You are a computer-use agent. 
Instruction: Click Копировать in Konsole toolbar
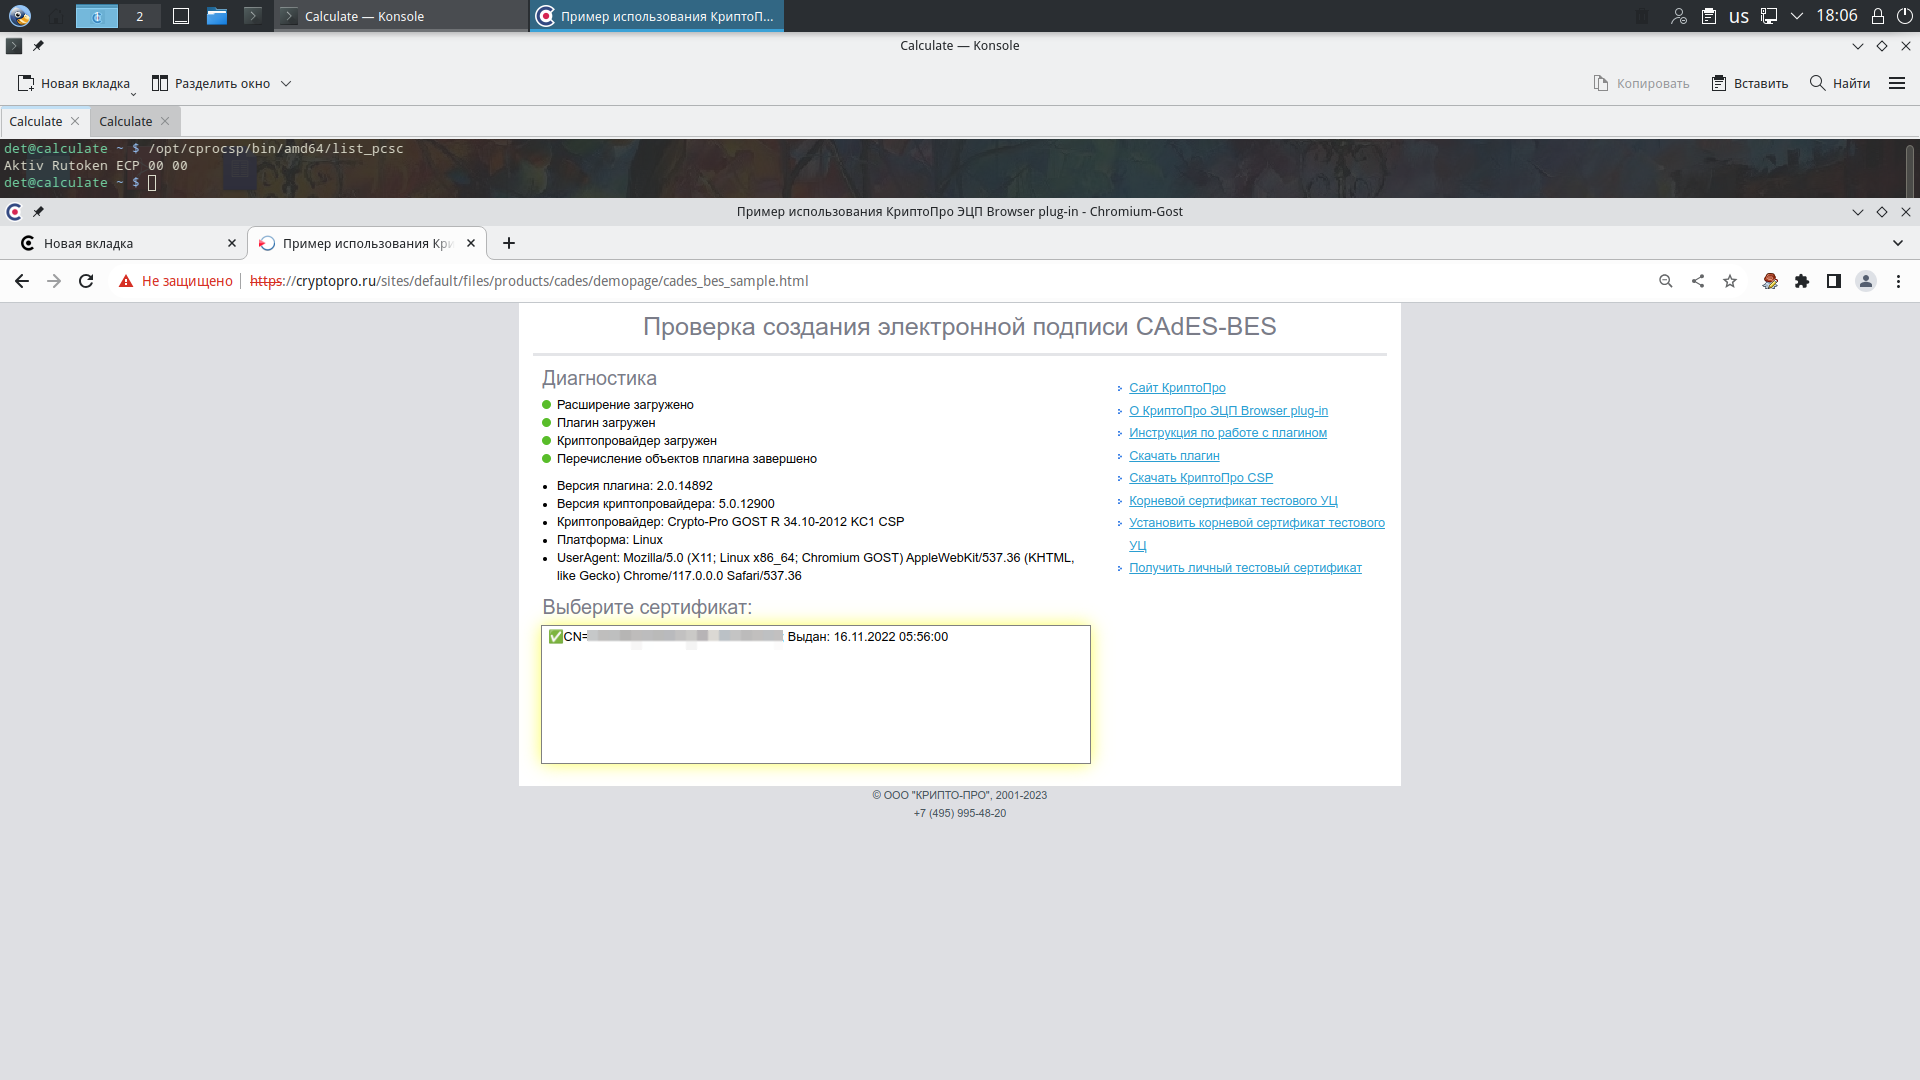tap(1641, 84)
